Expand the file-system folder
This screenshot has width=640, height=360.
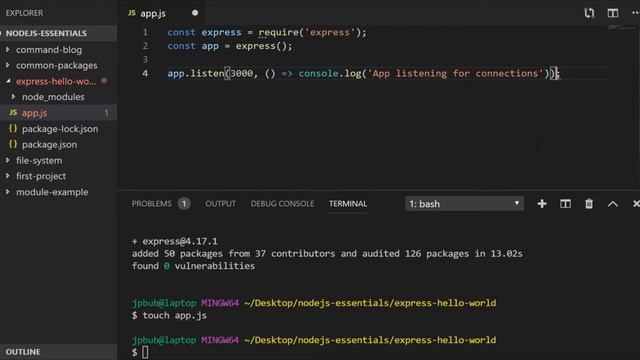pos(39,160)
